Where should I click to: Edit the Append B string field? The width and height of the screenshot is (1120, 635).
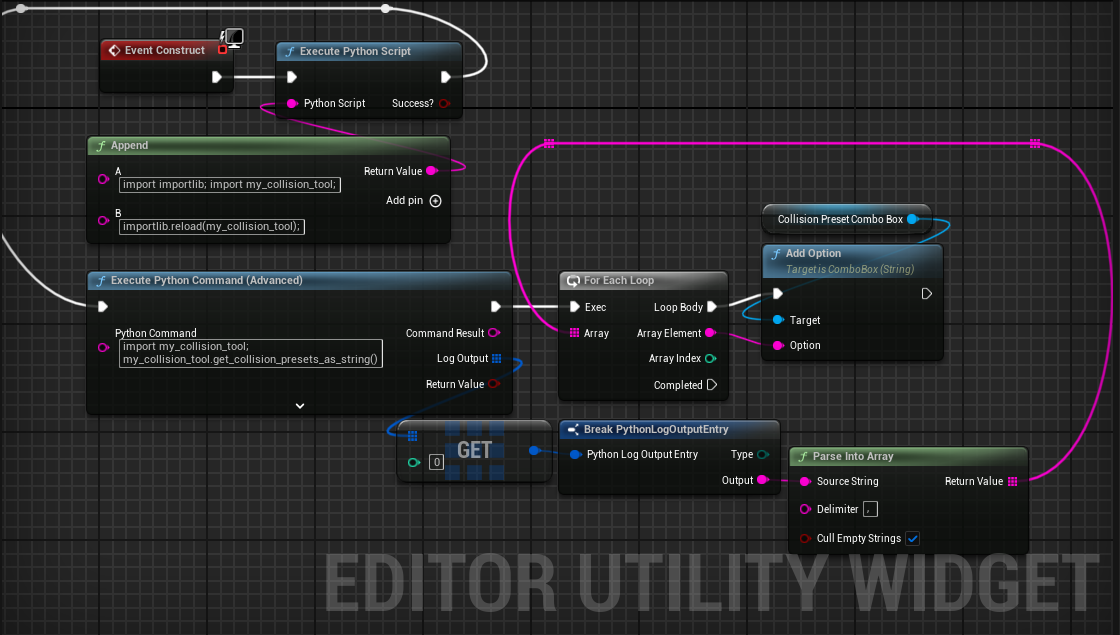(x=211, y=226)
